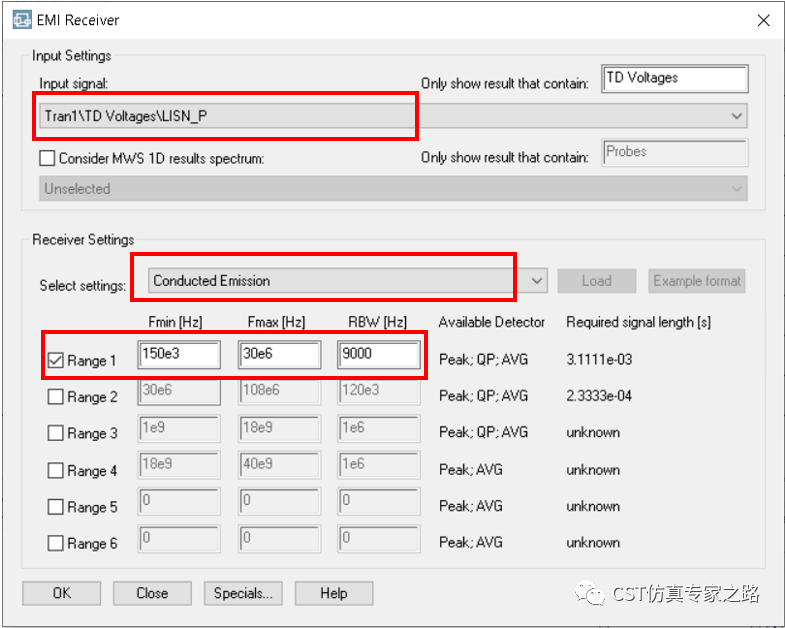Enable the Range 6 checkbox

click(56, 543)
